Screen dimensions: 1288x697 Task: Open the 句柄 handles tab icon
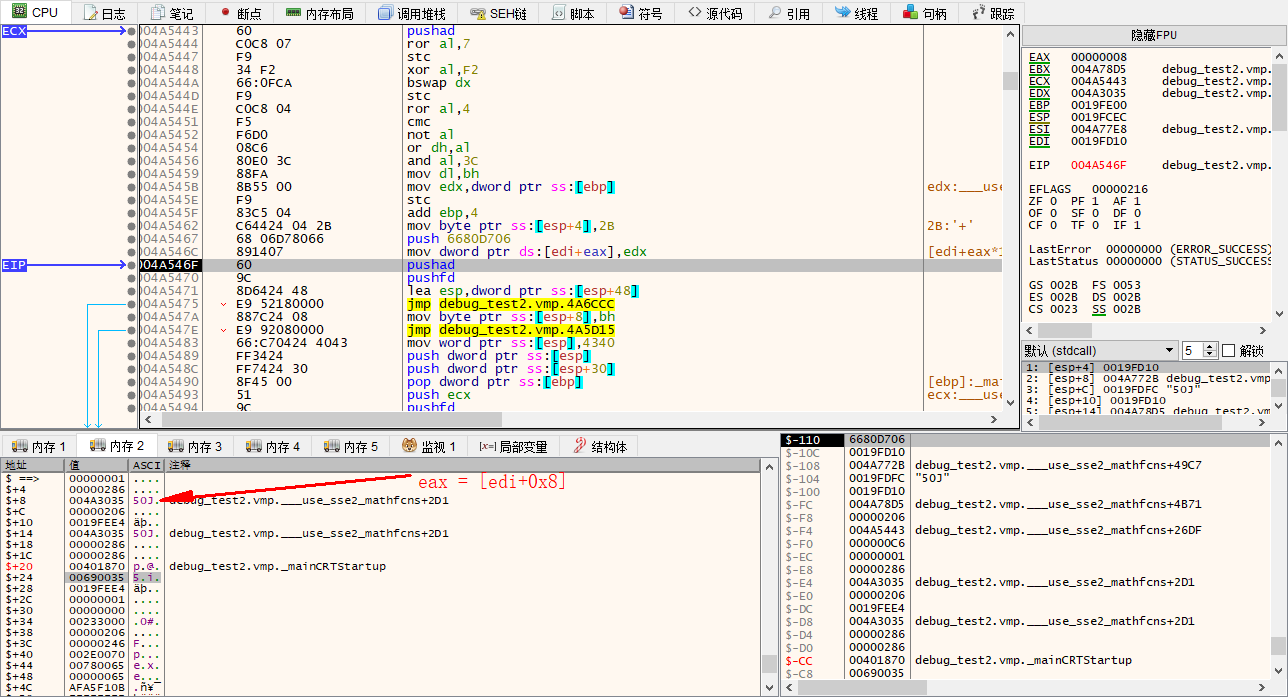tap(911, 13)
